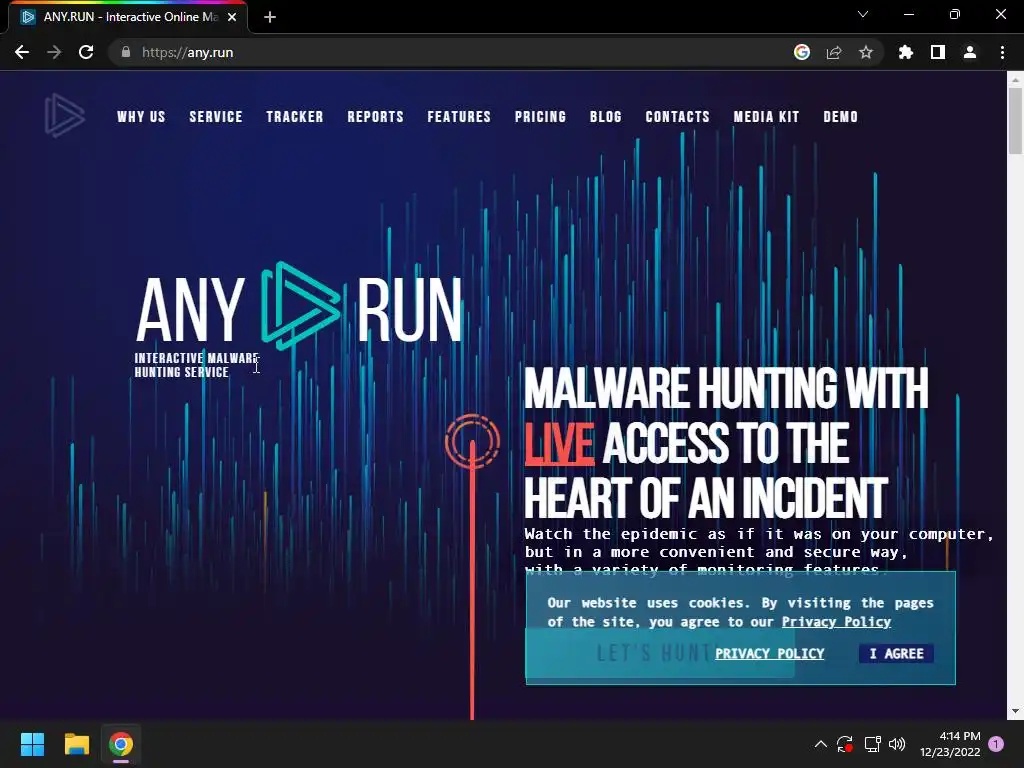1024x768 pixels.
Task: Close the ANY.RUN tab
Action: (232, 17)
